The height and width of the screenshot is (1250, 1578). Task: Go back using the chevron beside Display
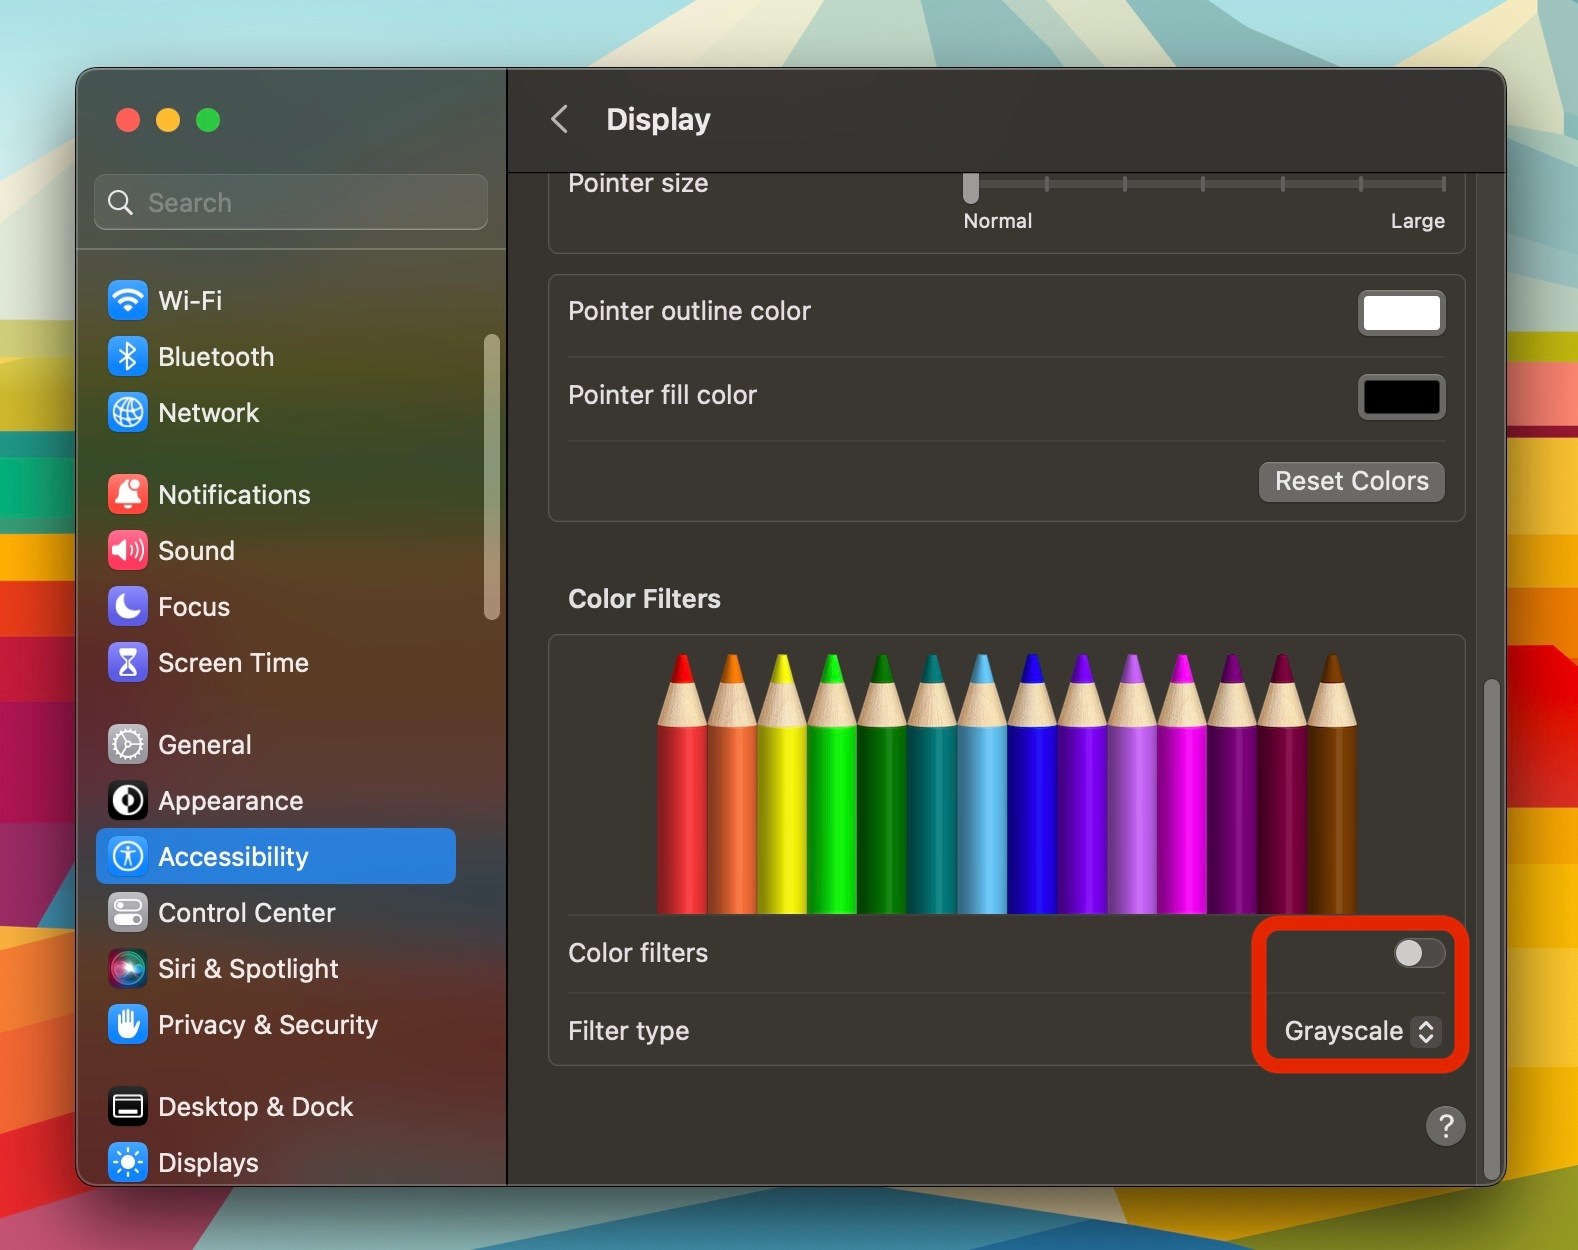pos(560,119)
